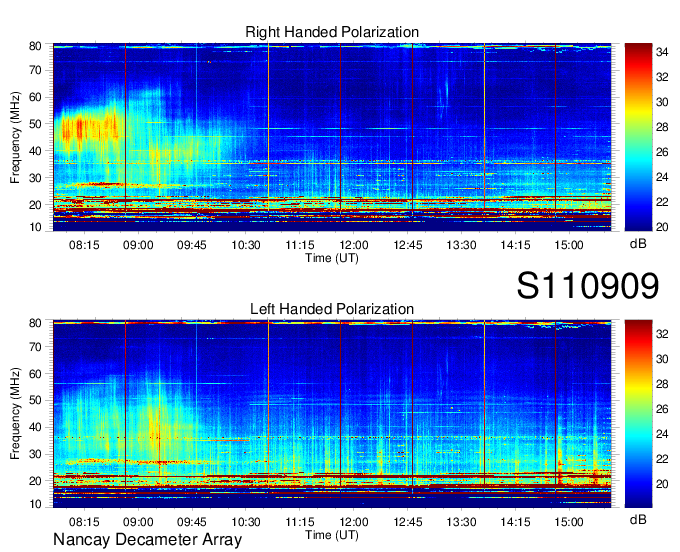This screenshot has height=552, width=680.
Task: Click the 34 value on the upper color bar
Action: pyautogui.click(x=662, y=52)
